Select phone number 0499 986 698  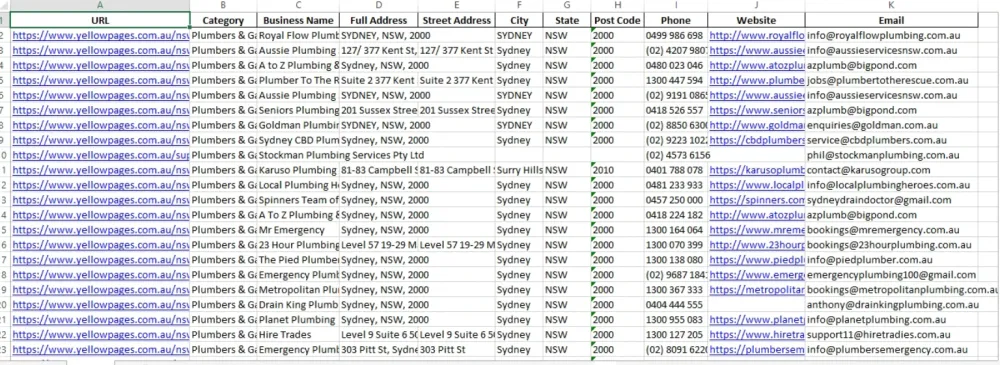(x=675, y=35)
